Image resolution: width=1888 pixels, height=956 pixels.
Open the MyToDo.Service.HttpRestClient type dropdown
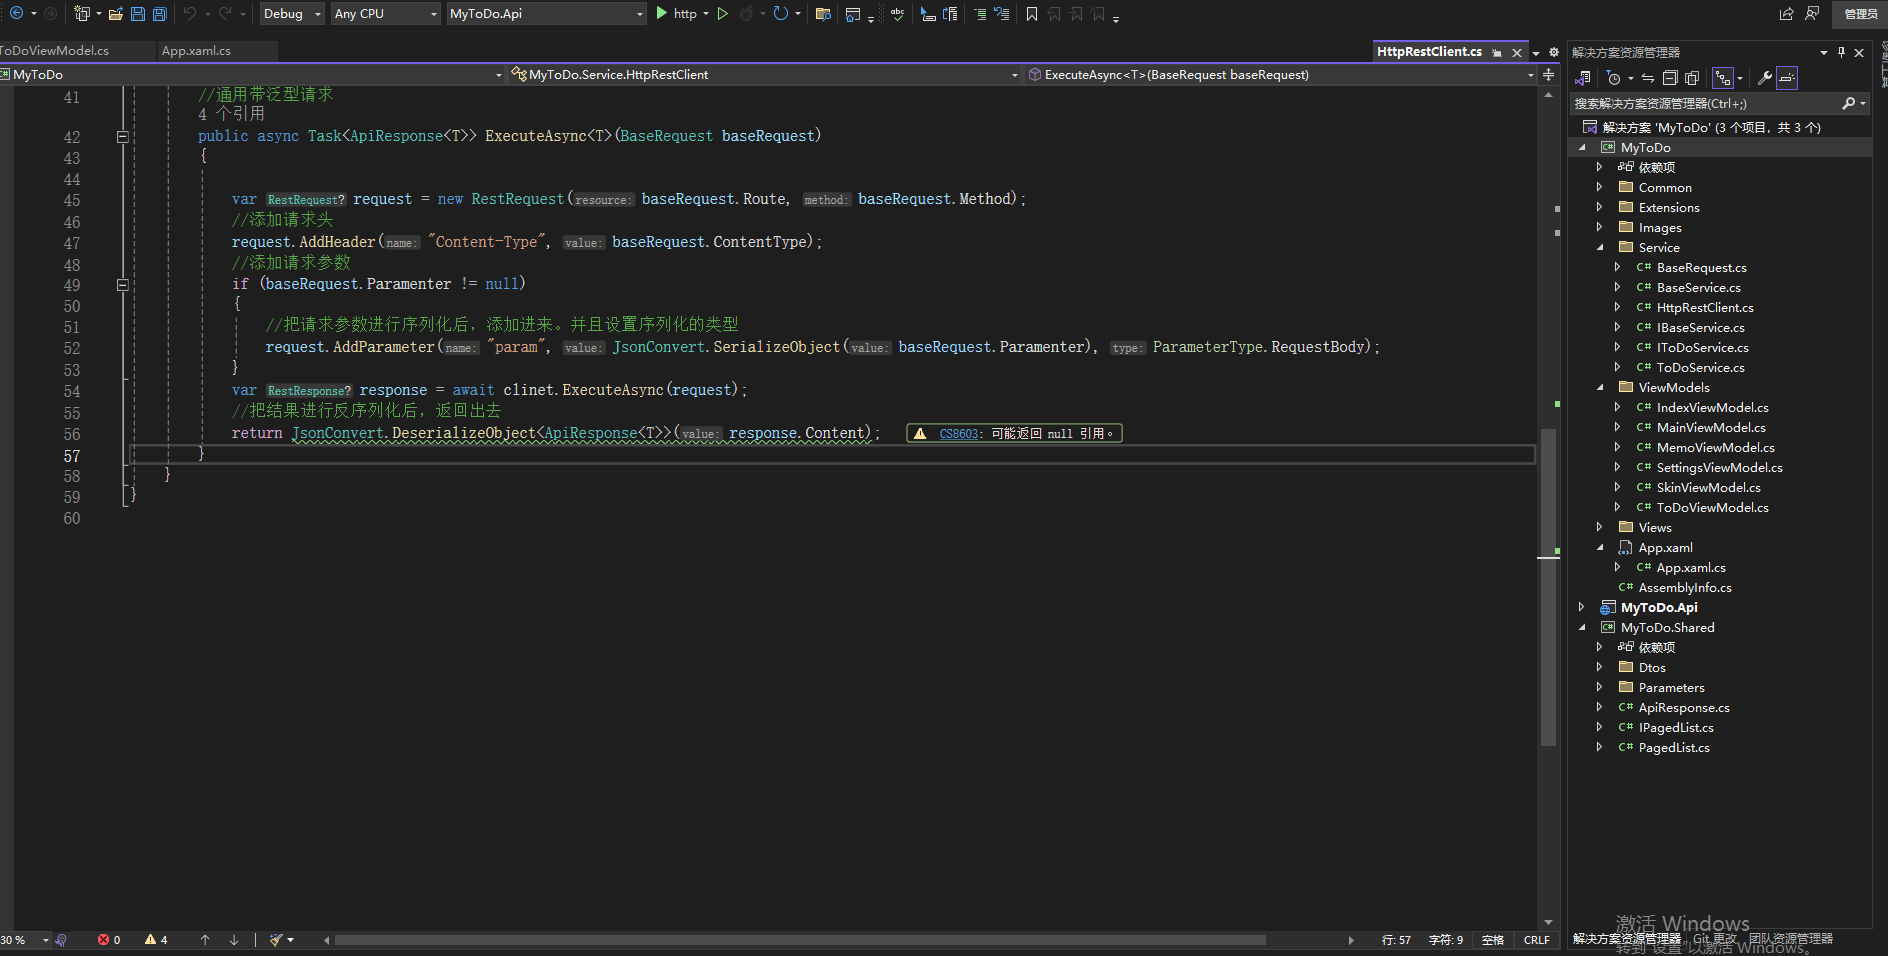click(x=765, y=75)
